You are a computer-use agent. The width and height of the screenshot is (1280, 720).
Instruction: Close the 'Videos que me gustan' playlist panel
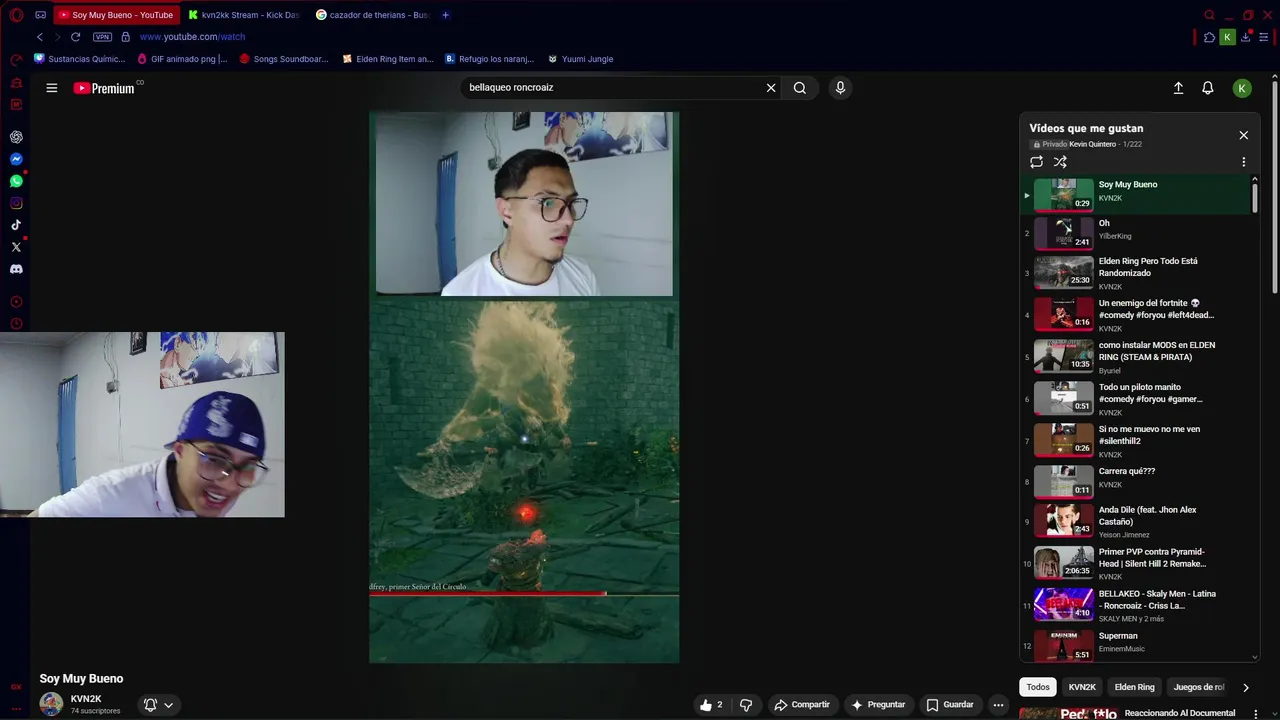pos(1244,135)
